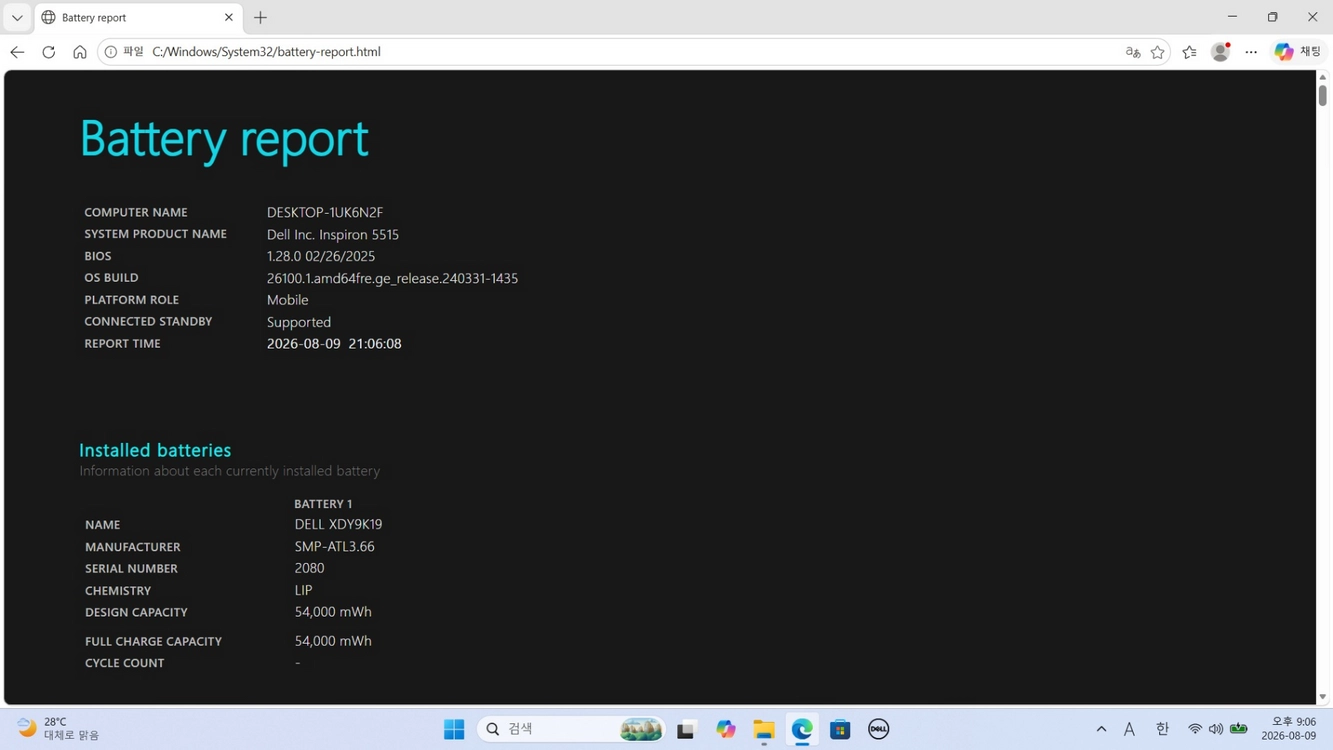1333x750 pixels.
Task: Click the DESIGN CAPACITY label
Action: (x=136, y=612)
